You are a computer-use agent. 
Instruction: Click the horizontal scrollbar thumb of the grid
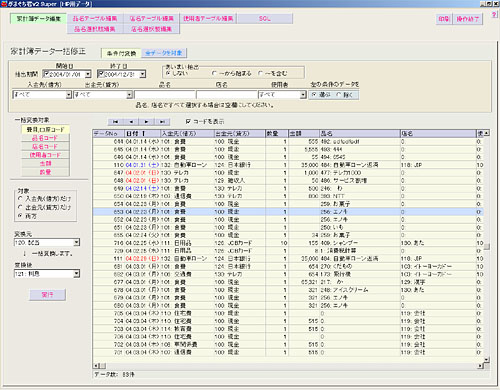click(102, 366)
